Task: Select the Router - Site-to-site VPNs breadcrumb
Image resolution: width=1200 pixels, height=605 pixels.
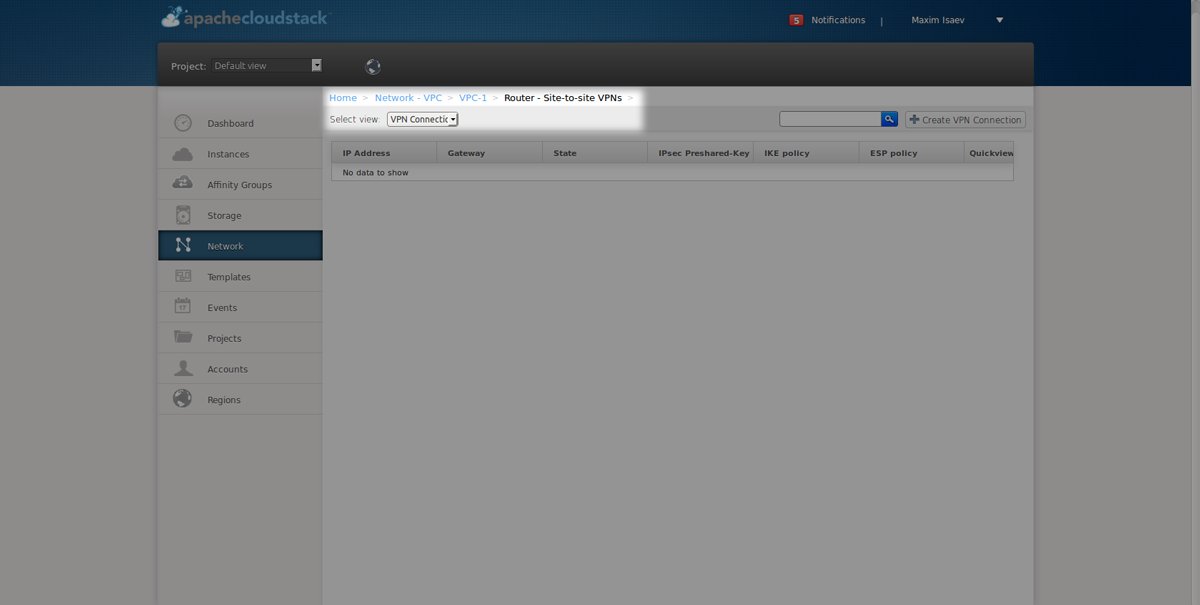Action: (563, 98)
